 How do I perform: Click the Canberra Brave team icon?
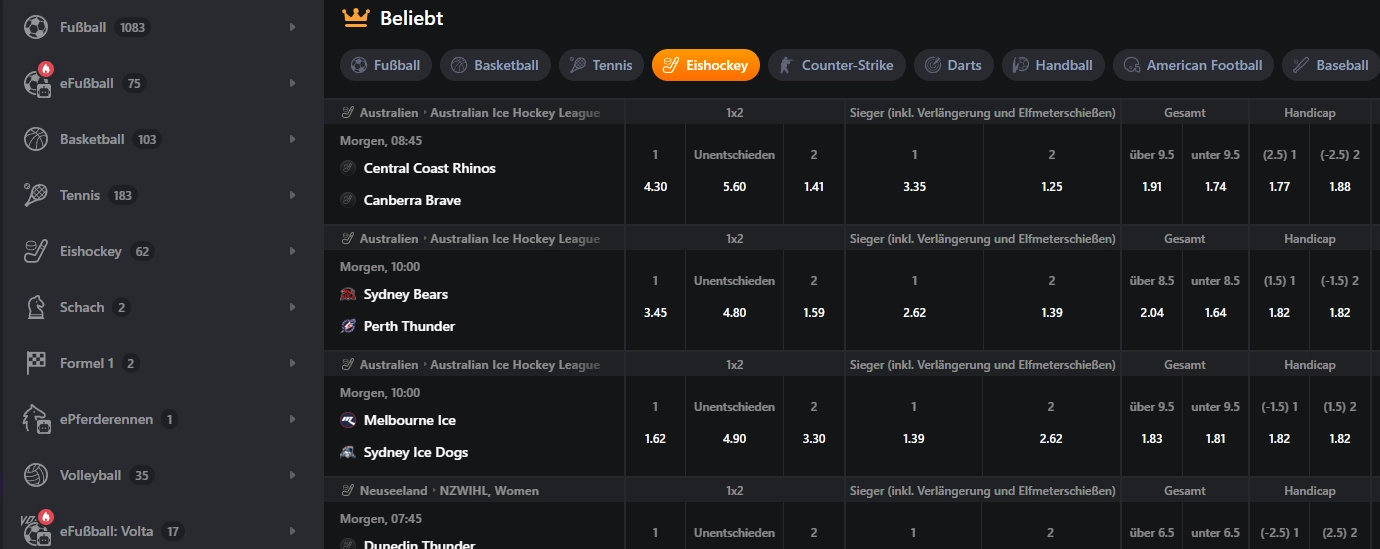348,200
